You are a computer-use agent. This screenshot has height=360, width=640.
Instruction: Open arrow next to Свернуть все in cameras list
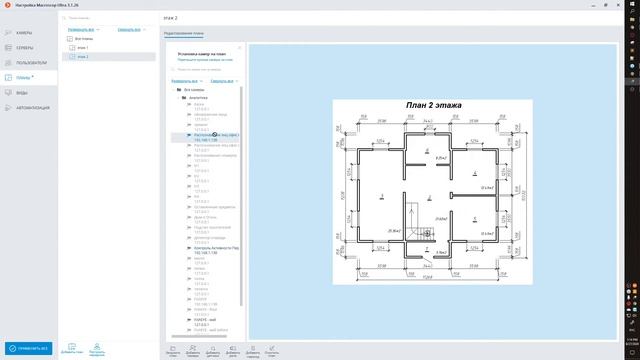pyautogui.click(x=237, y=81)
